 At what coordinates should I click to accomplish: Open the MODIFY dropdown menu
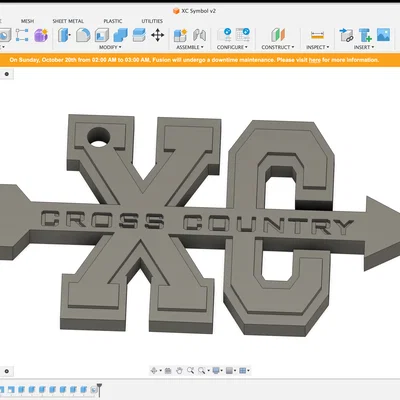[110, 47]
